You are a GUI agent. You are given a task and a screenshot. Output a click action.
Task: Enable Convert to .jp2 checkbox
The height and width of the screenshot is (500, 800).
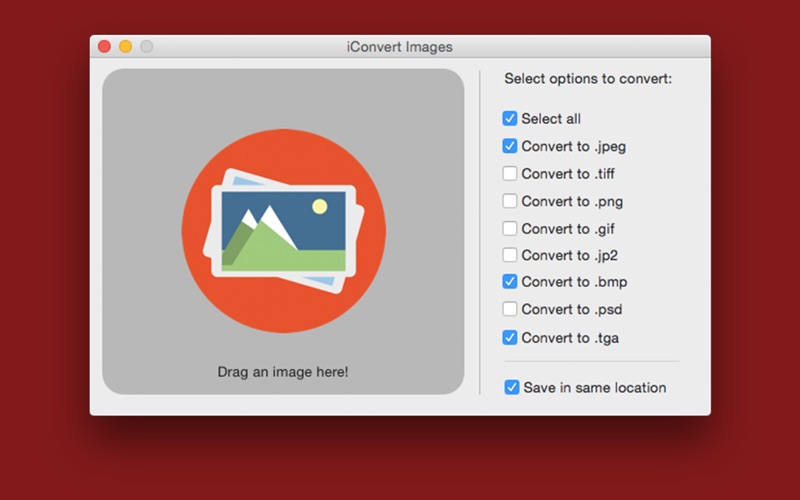[509, 255]
